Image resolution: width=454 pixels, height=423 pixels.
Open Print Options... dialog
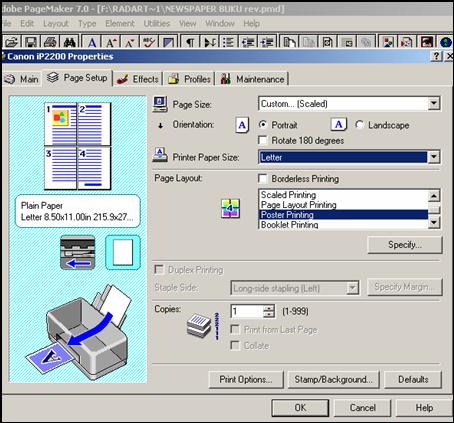pos(246,379)
